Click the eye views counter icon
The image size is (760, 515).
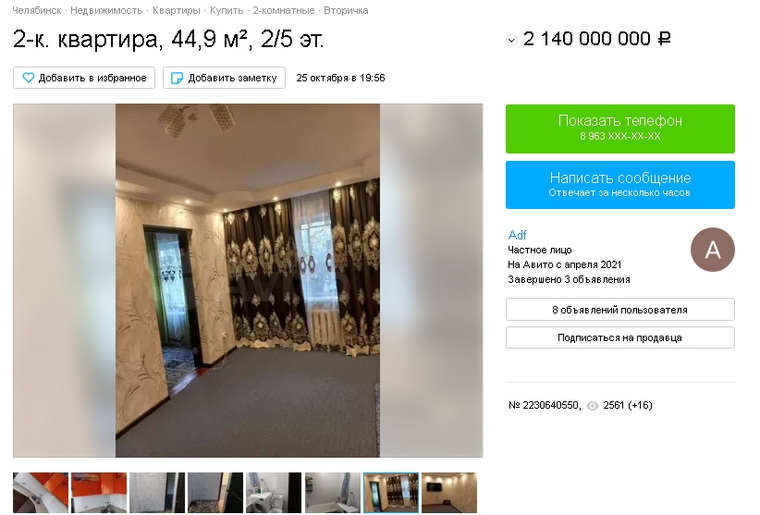point(592,406)
